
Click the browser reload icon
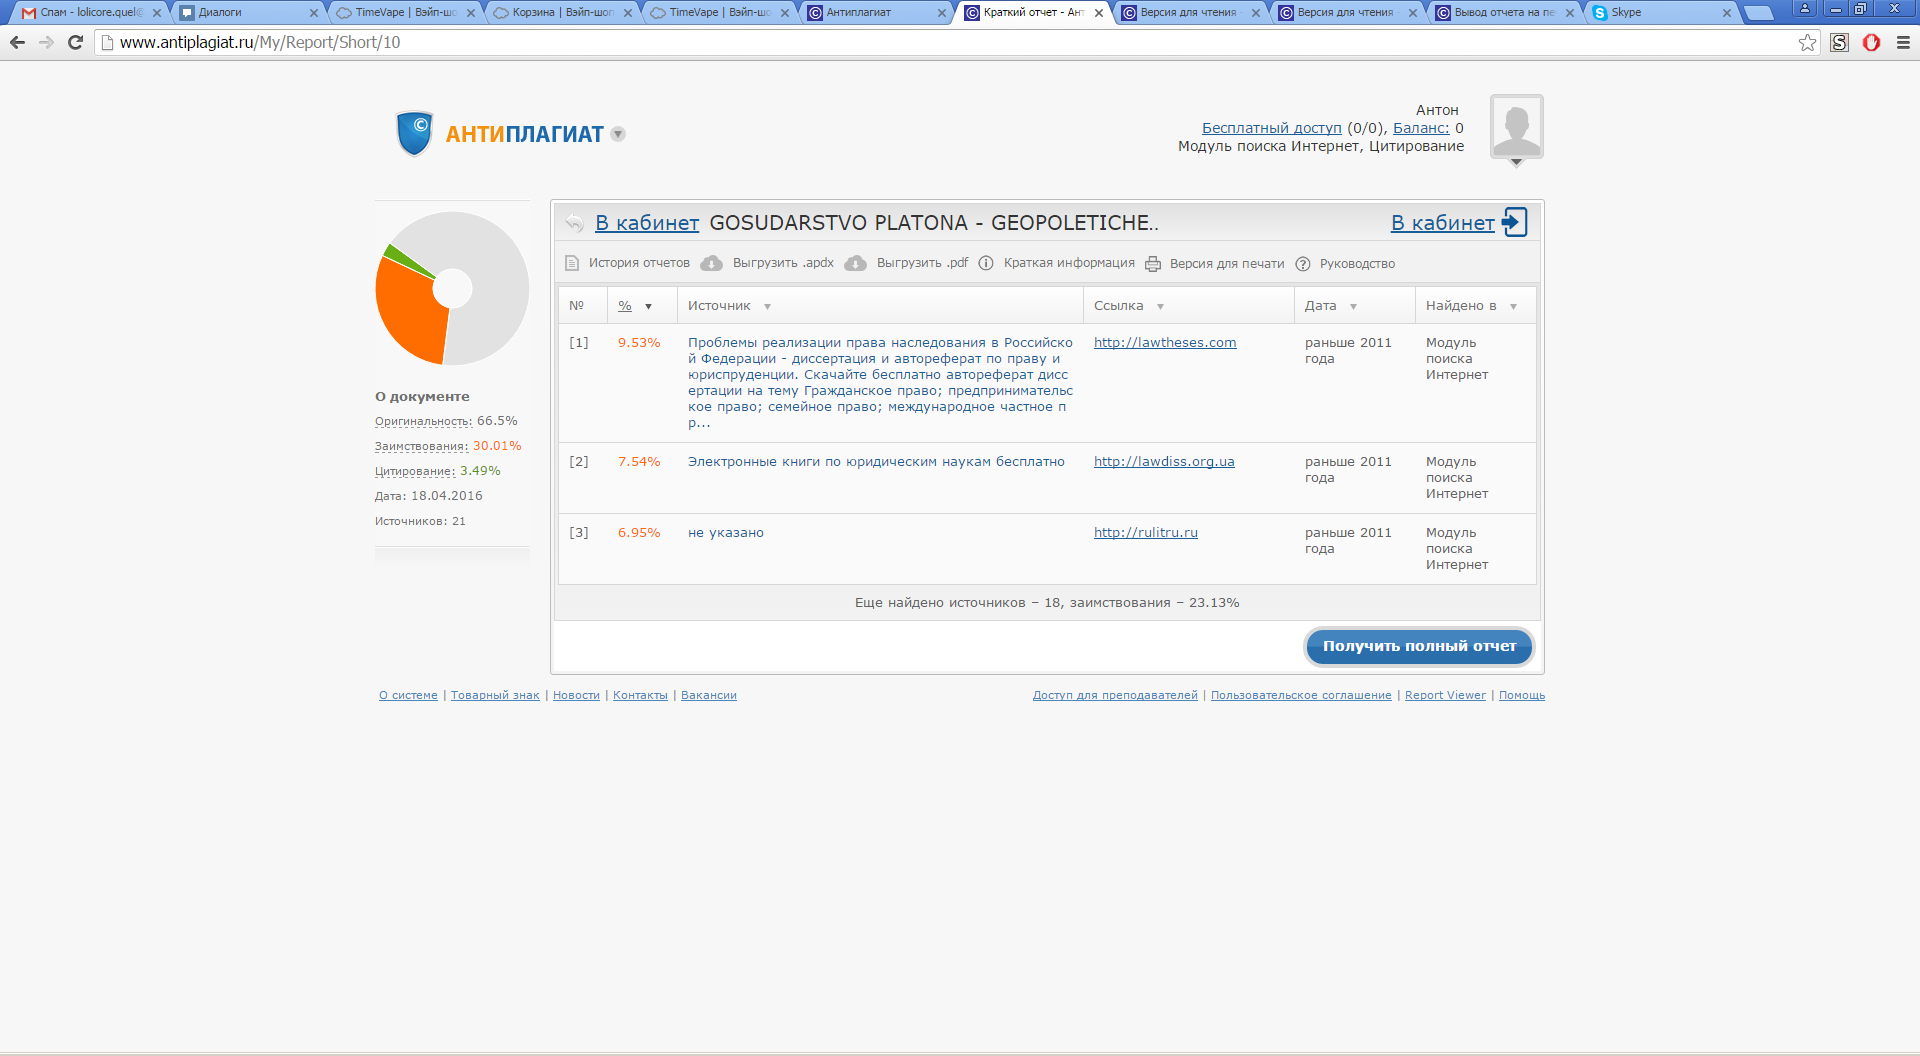75,42
